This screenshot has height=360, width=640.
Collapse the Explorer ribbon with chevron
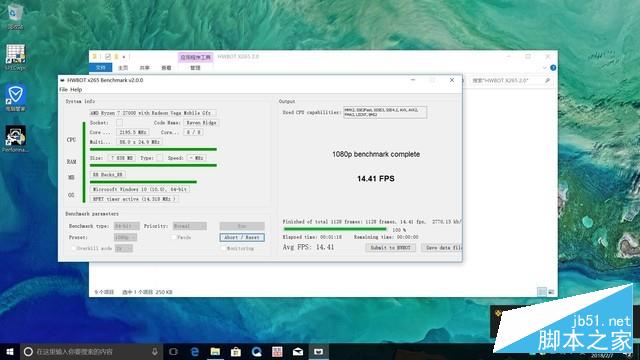(544, 68)
